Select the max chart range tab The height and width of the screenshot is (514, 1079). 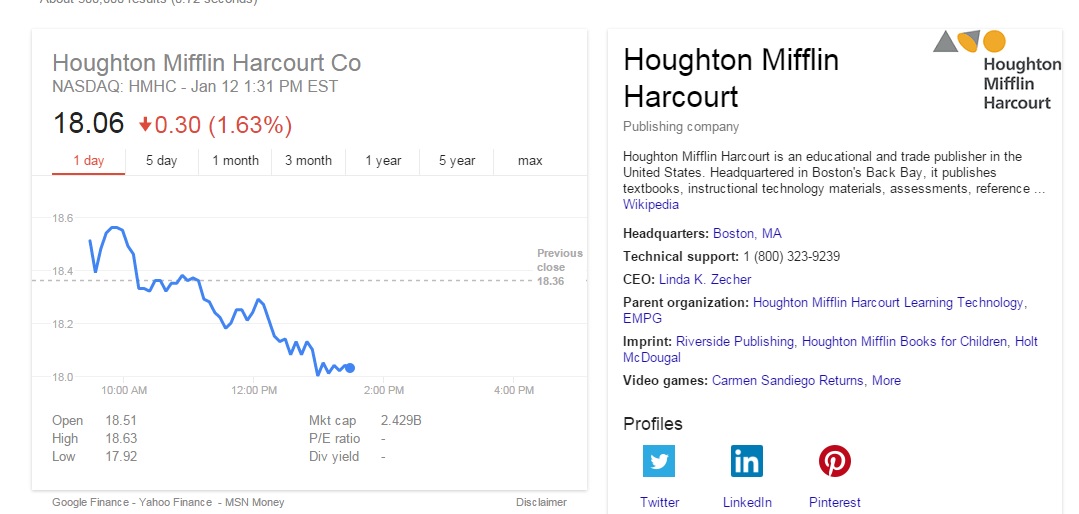pos(530,160)
